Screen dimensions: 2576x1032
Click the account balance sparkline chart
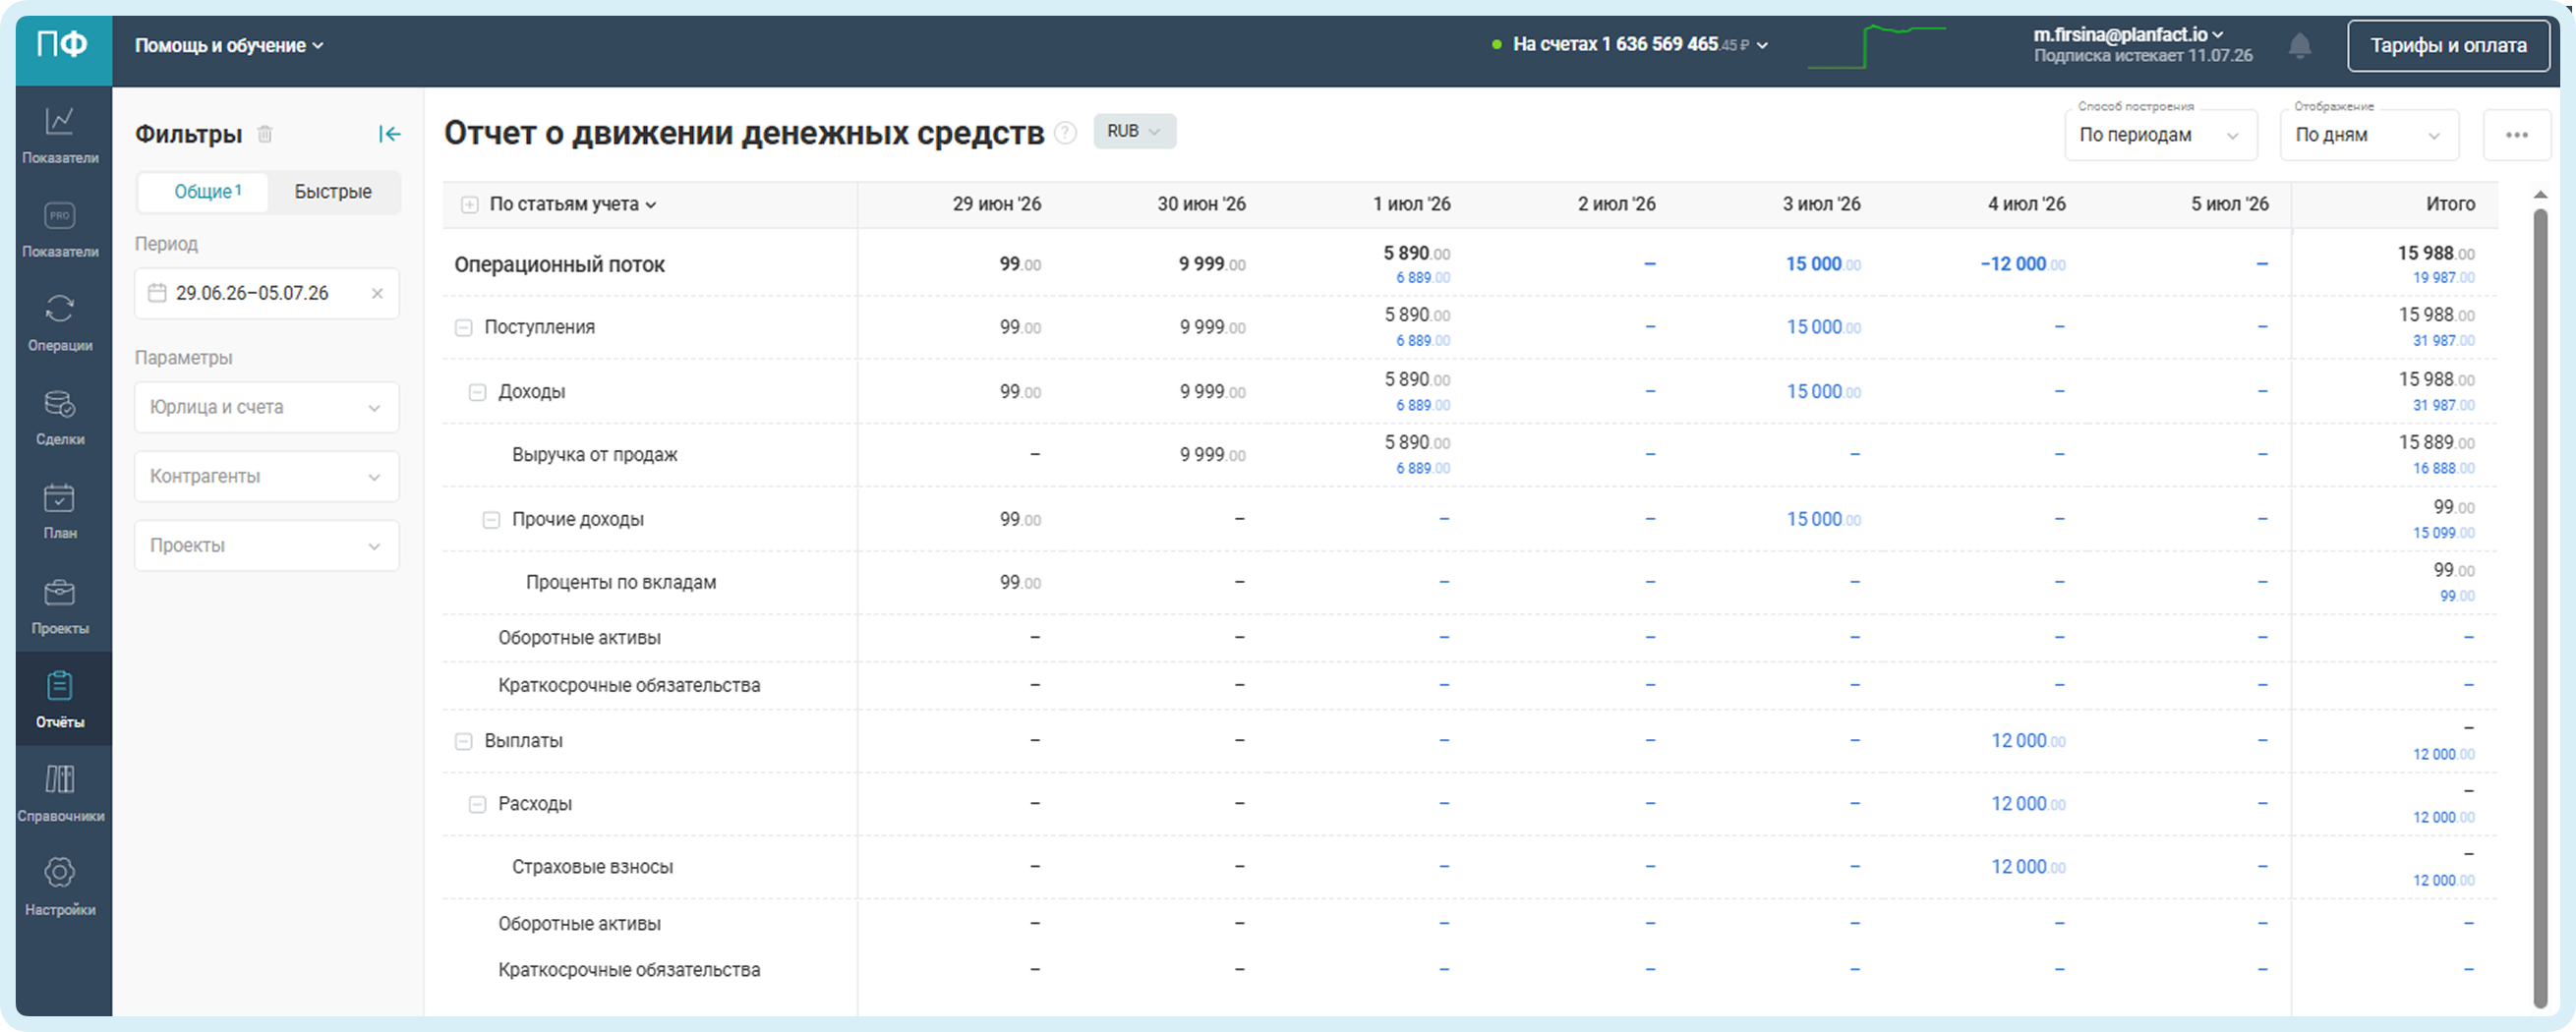[1876, 46]
